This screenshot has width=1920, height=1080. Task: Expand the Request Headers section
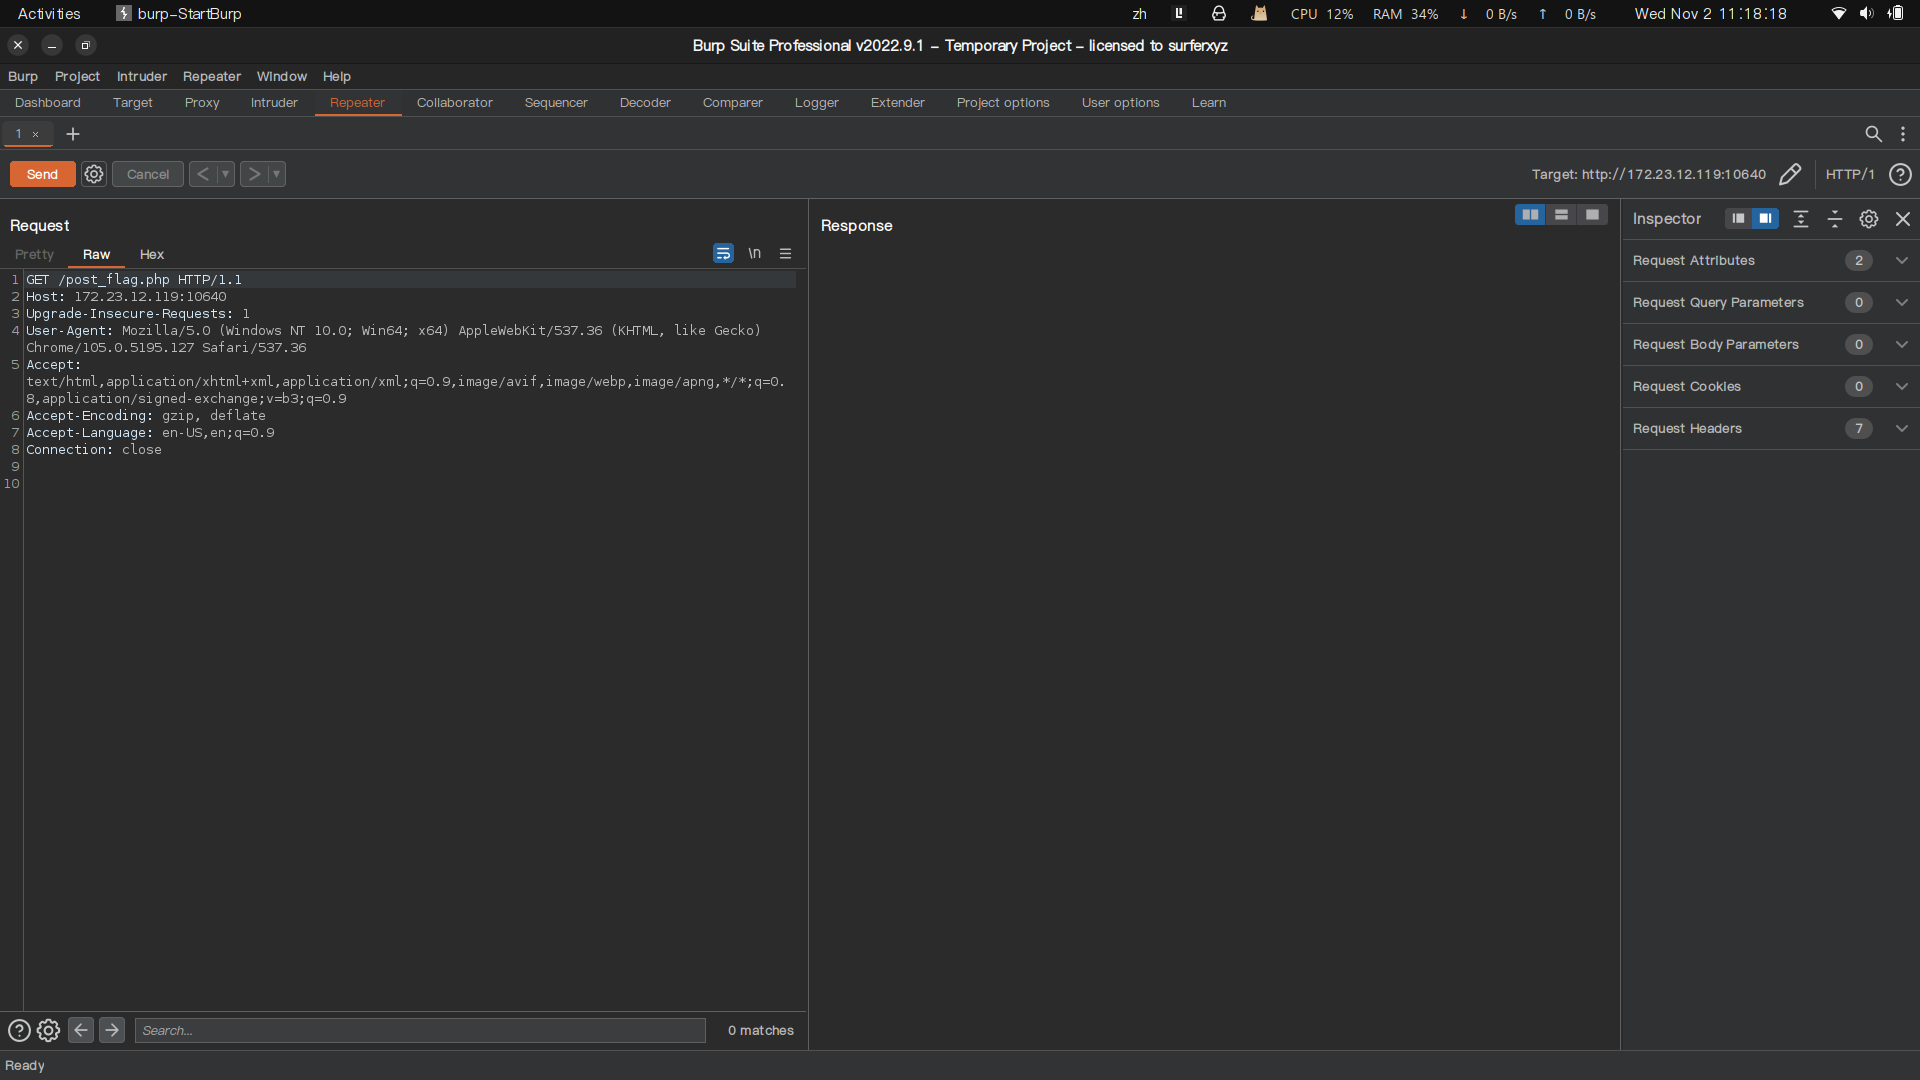(x=1902, y=428)
